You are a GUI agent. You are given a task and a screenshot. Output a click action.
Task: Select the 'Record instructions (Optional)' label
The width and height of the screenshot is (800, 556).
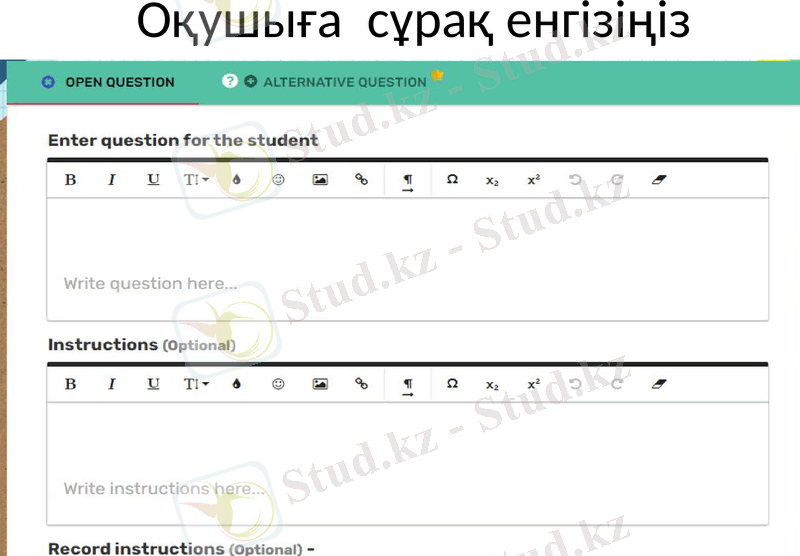176,549
